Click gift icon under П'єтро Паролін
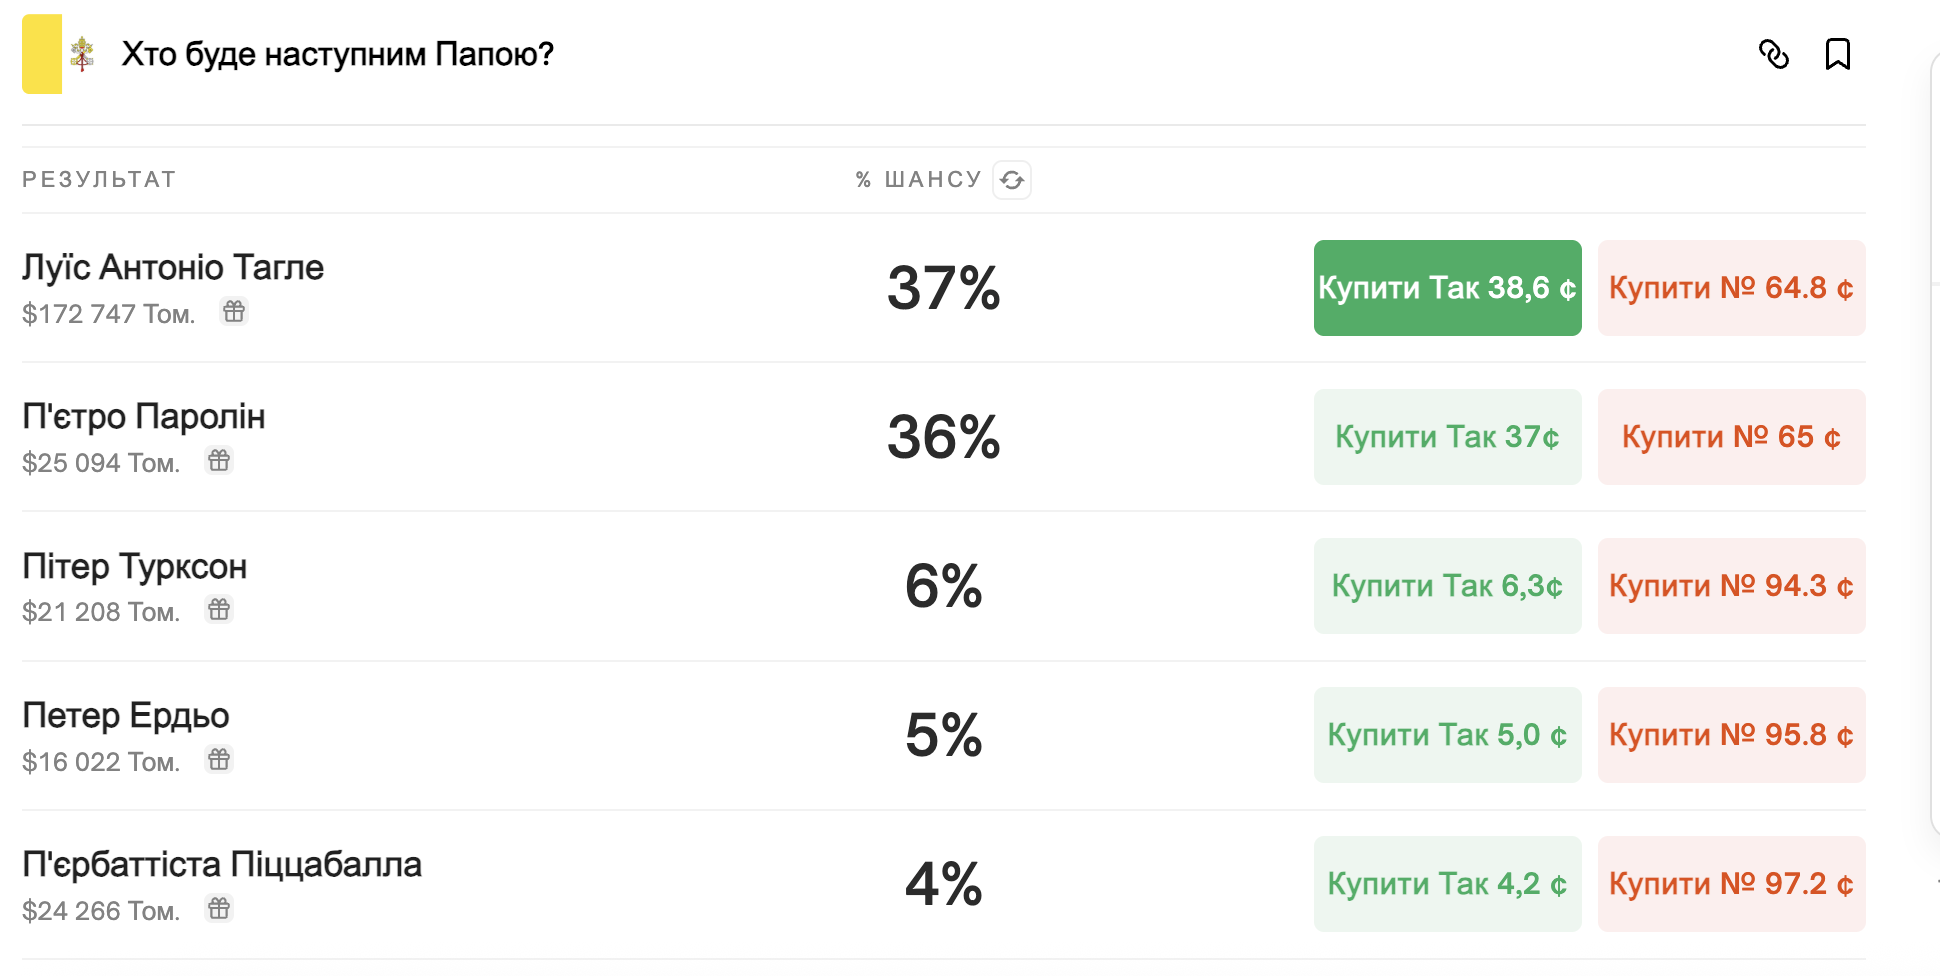This screenshot has height=976, width=1940. click(219, 461)
